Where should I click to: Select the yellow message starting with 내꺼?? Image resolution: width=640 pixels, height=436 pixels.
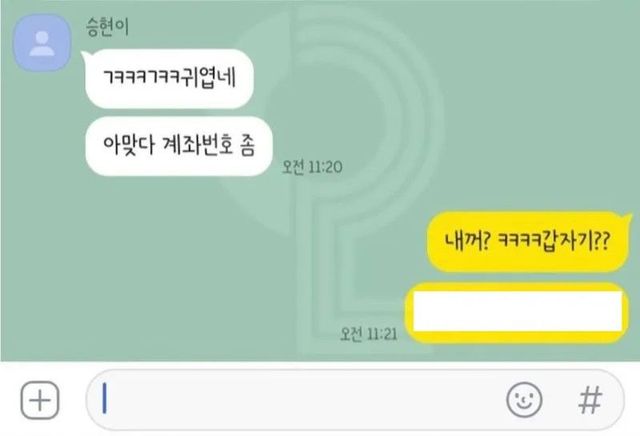coord(527,241)
